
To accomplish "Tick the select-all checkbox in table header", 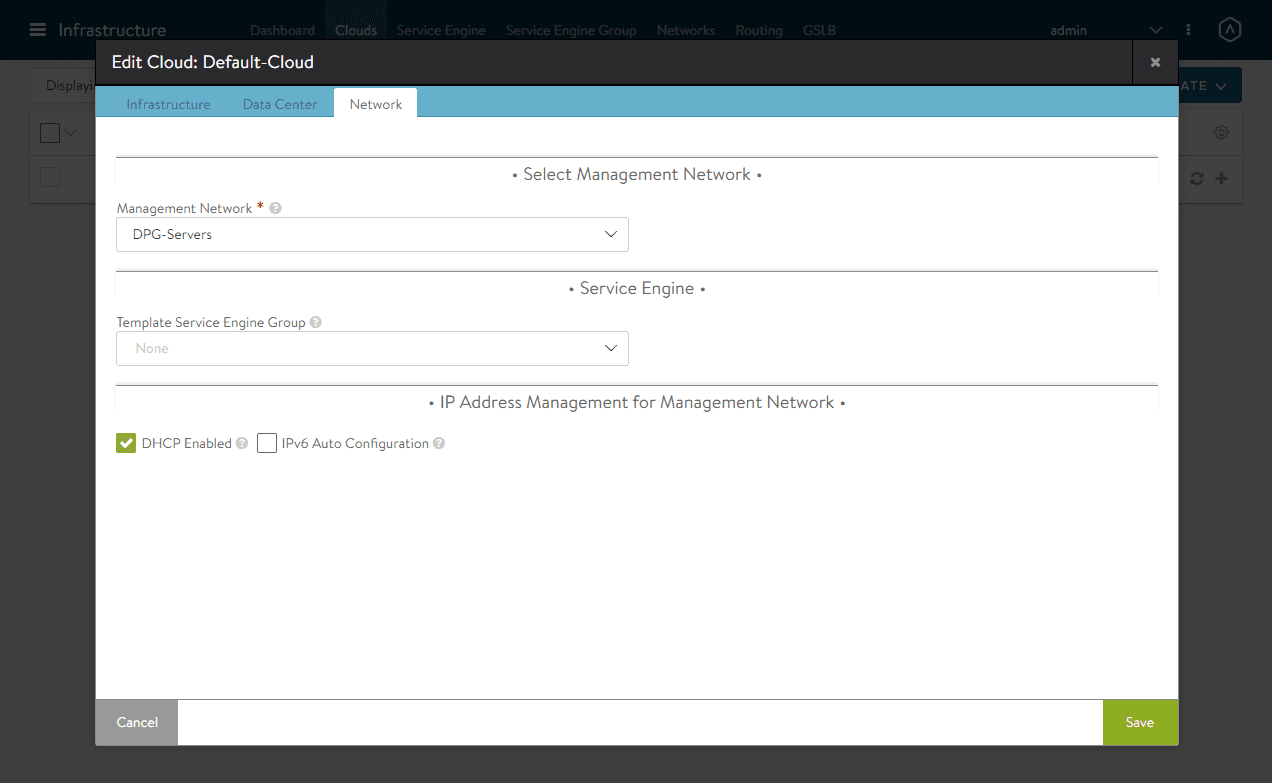I will [x=50, y=133].
